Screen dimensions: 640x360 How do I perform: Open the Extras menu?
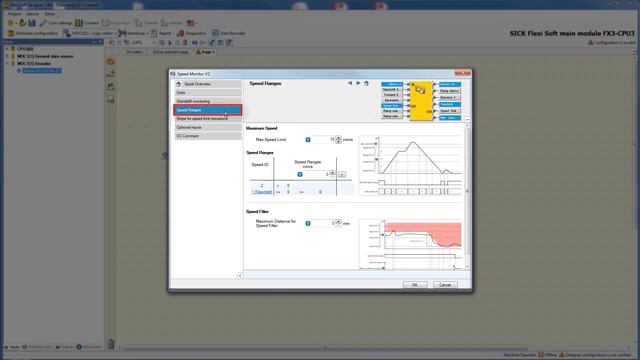tap(50, 13)
